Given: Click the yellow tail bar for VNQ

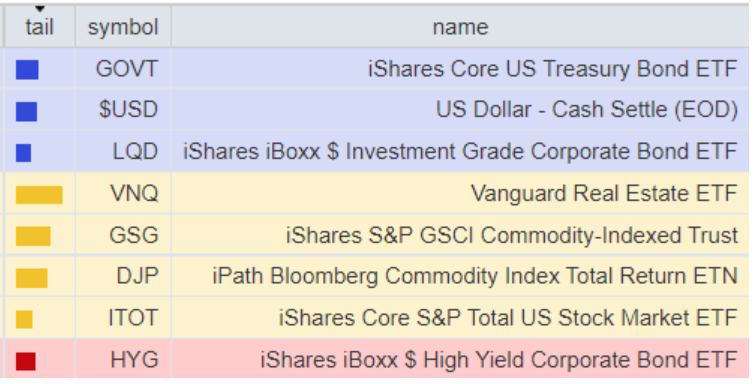Looking at the screenshot, I should pyautogui.click(x=39, y=195).
